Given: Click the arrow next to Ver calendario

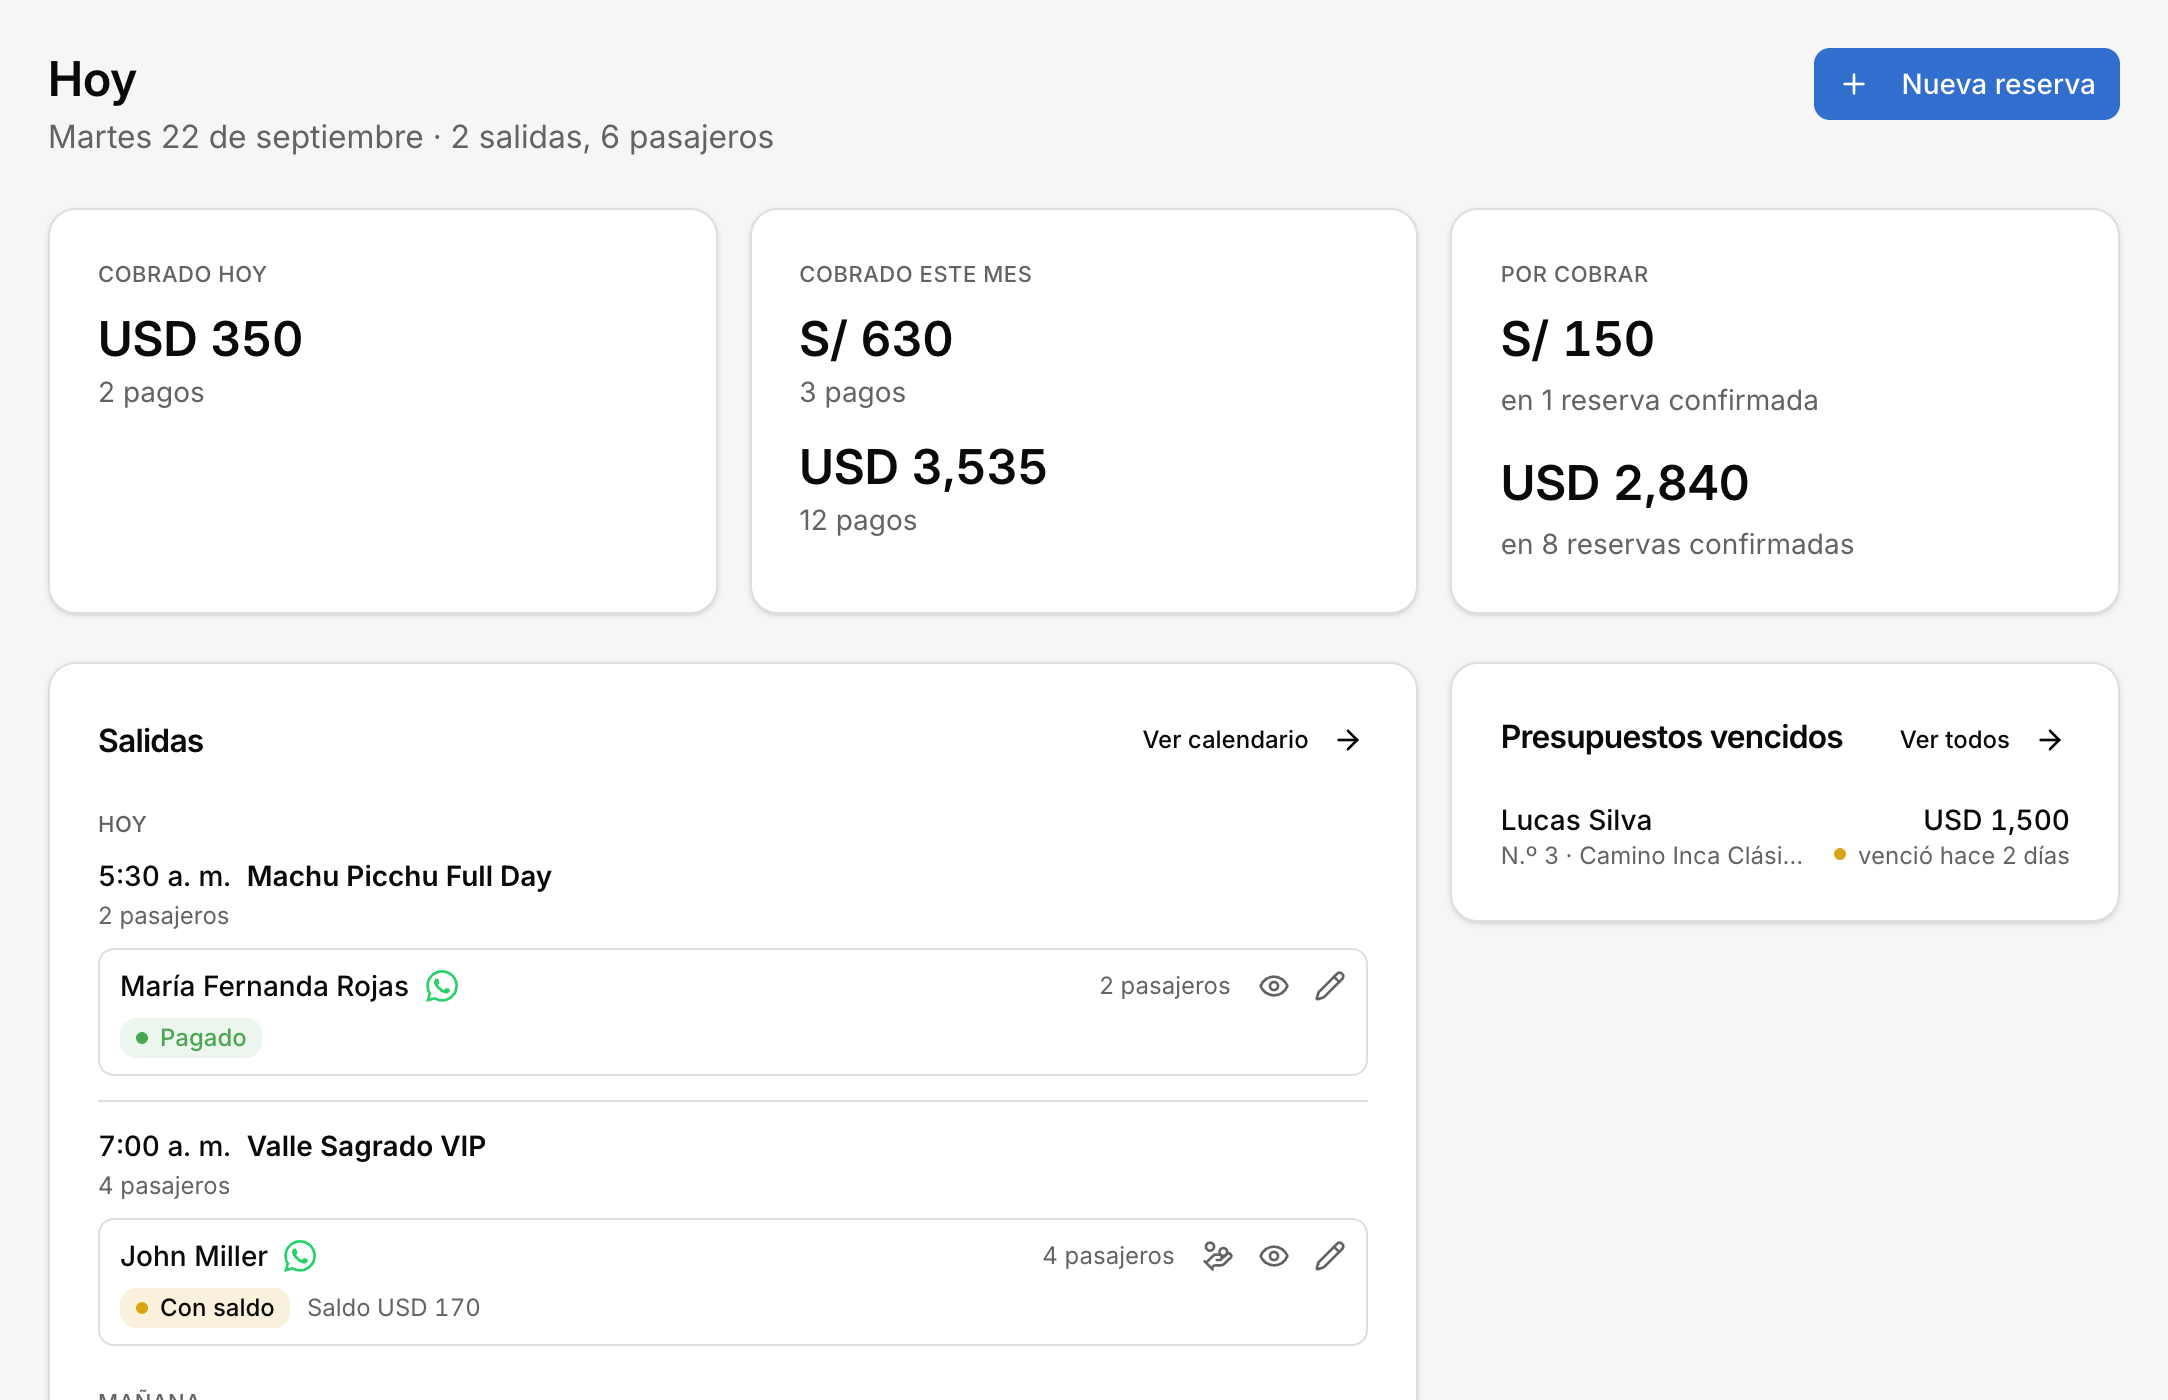Looking at the screenshot, I should tap(1349, 740).
